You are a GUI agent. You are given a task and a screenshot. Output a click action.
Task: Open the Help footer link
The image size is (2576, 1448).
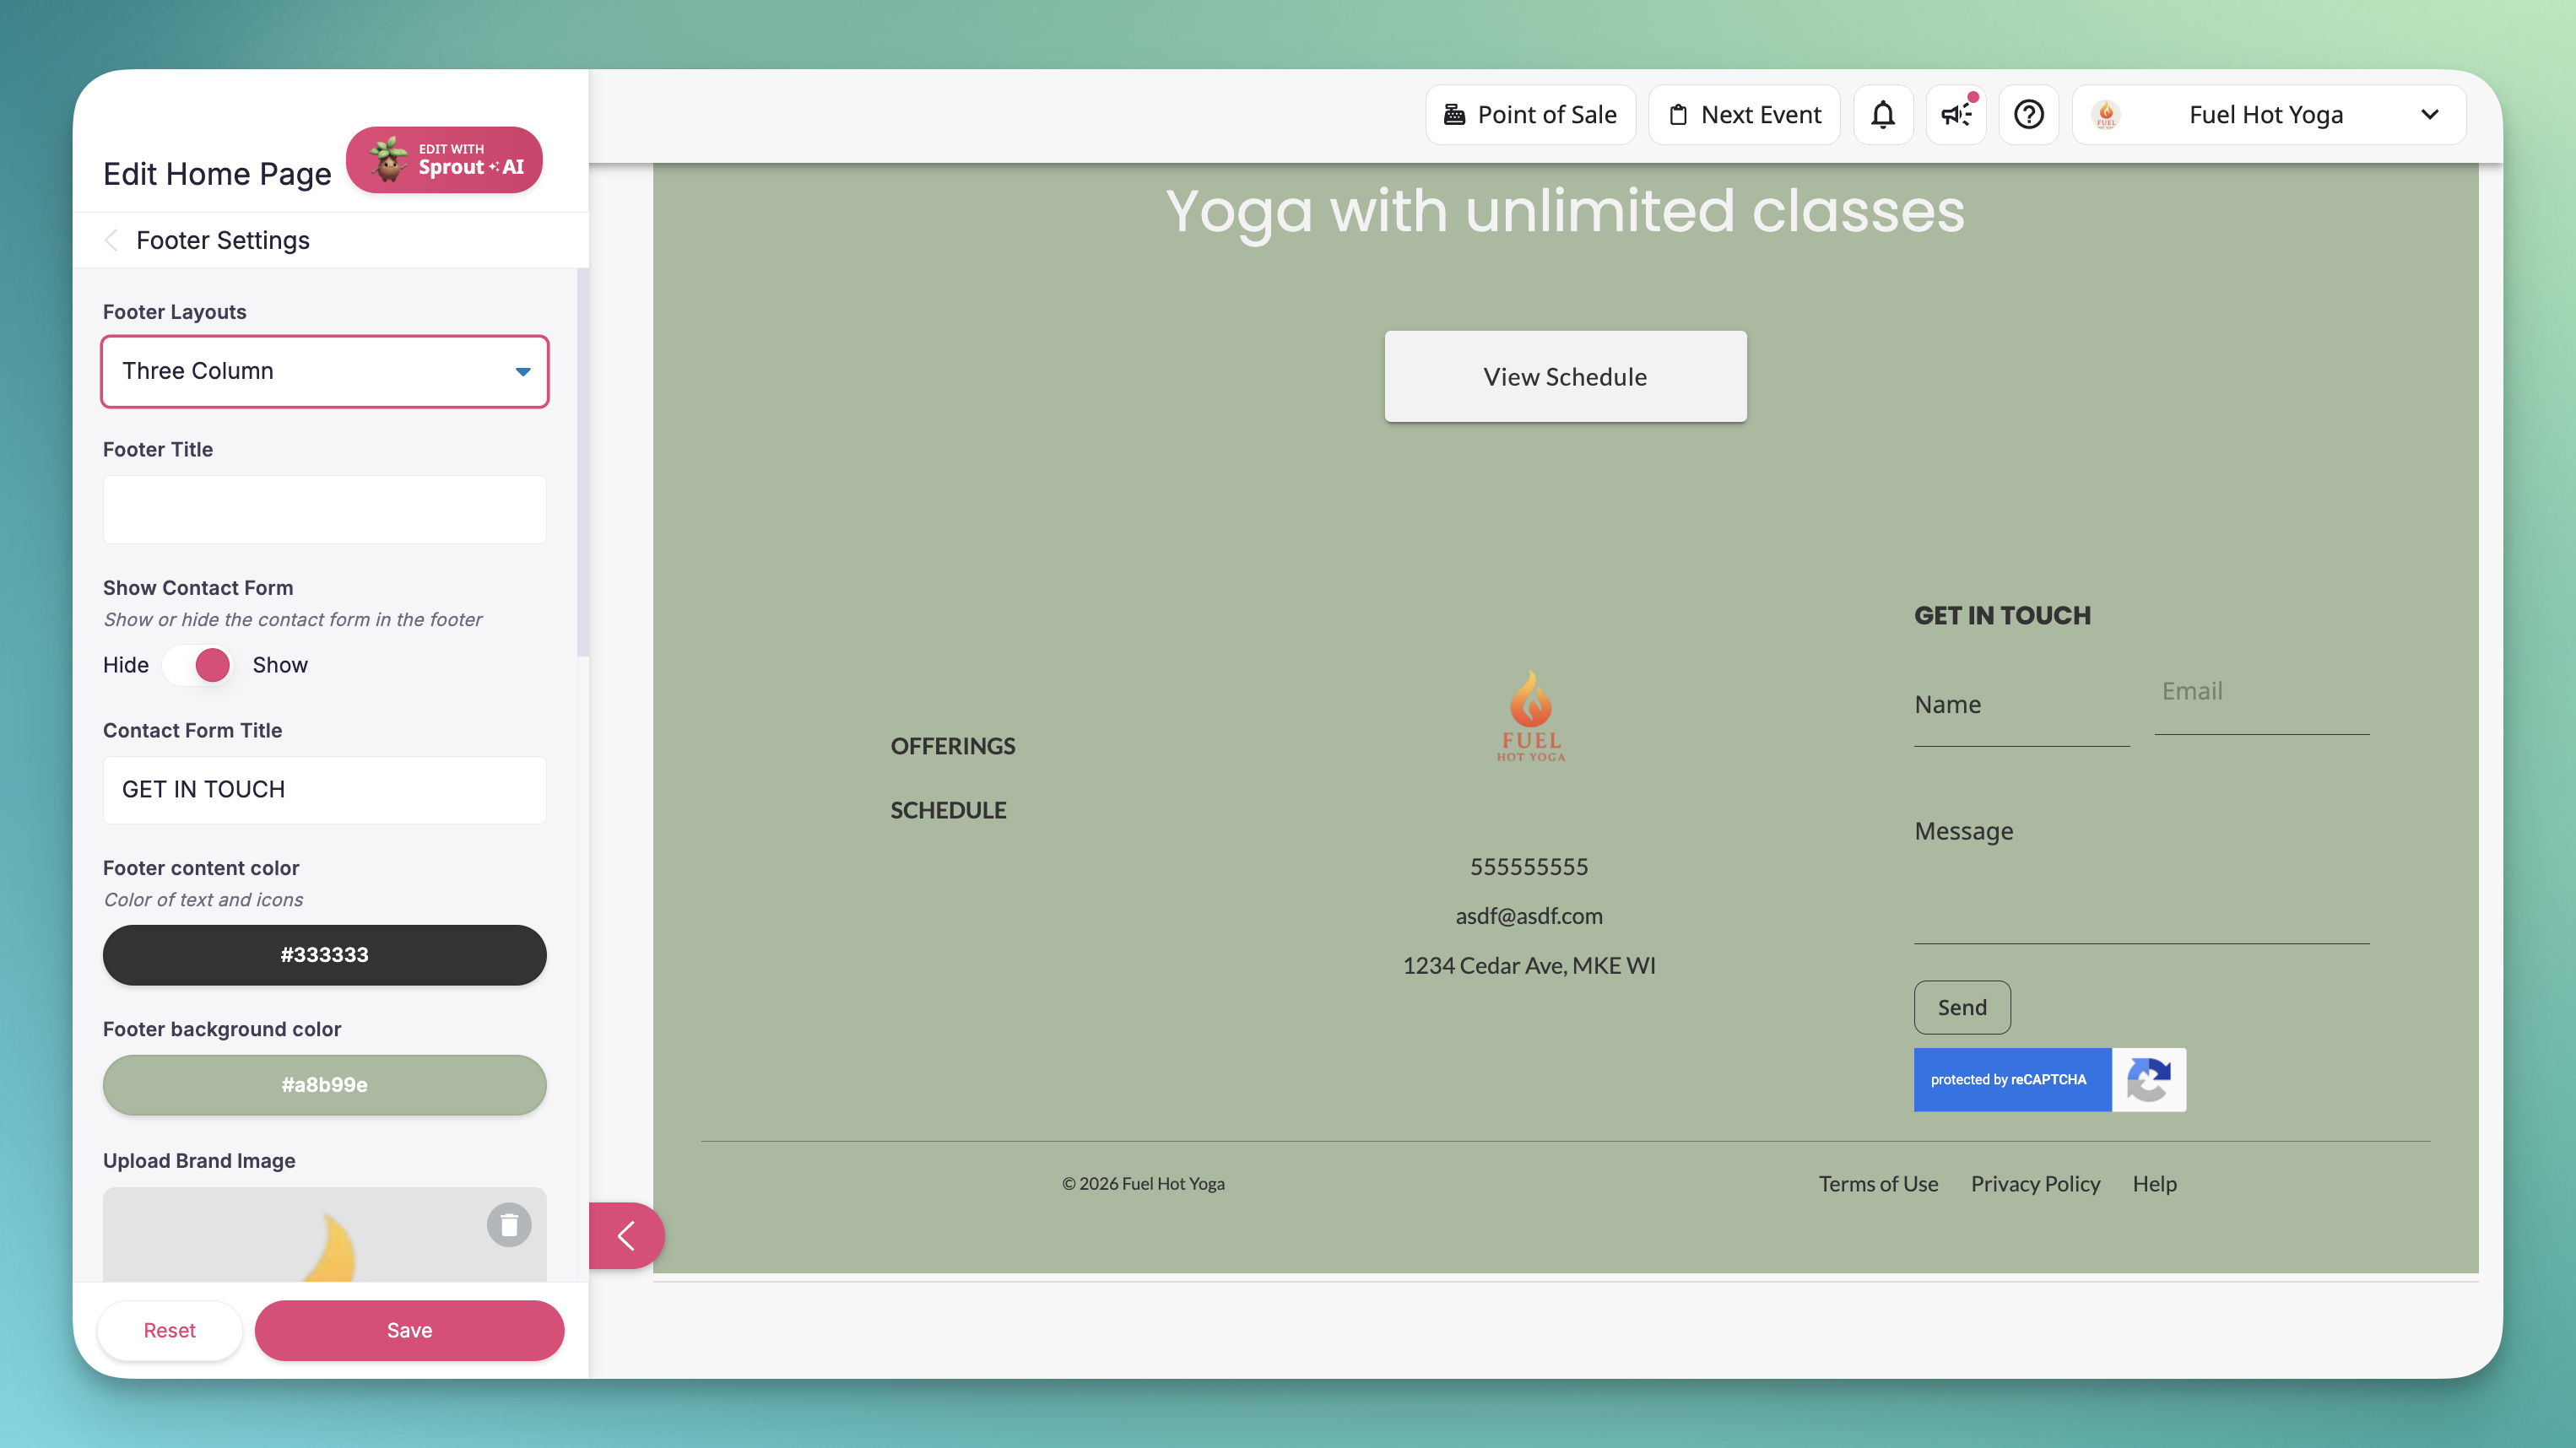tap(2154, 1183)
